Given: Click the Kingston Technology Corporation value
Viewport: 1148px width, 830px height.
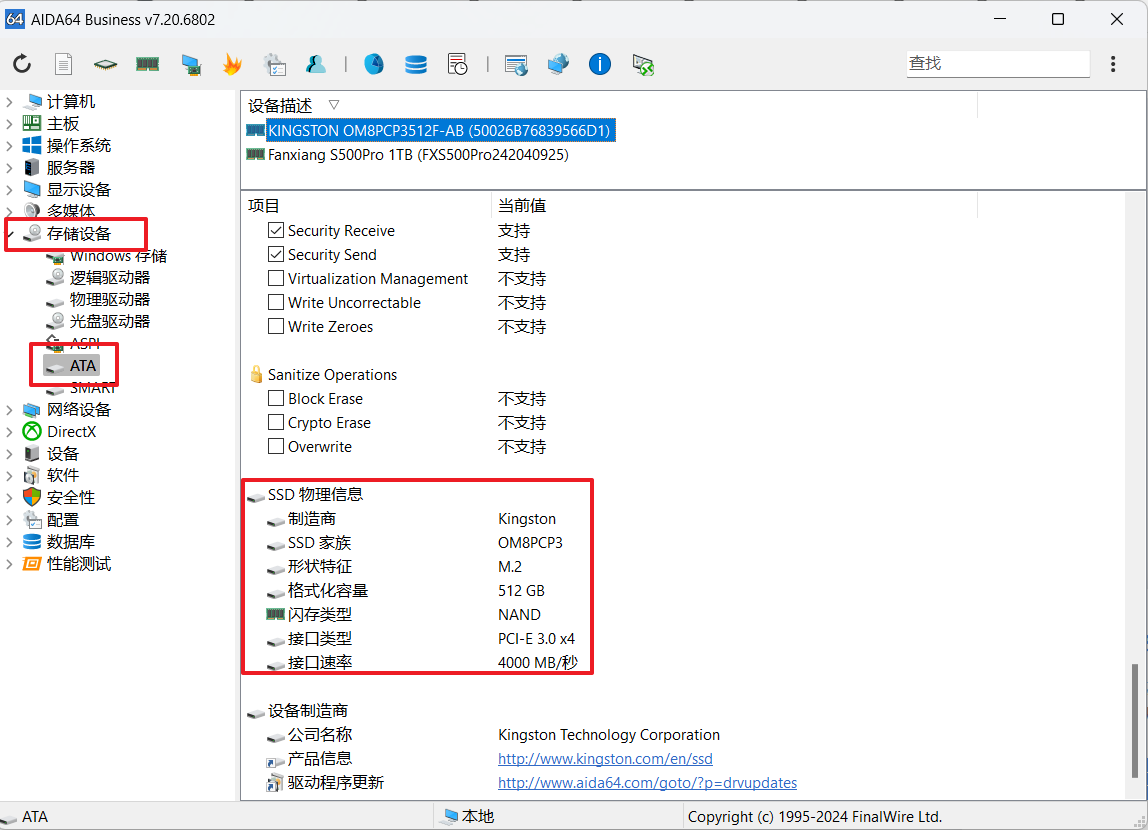Looking at the screenshot, I should tap(608, 735).
